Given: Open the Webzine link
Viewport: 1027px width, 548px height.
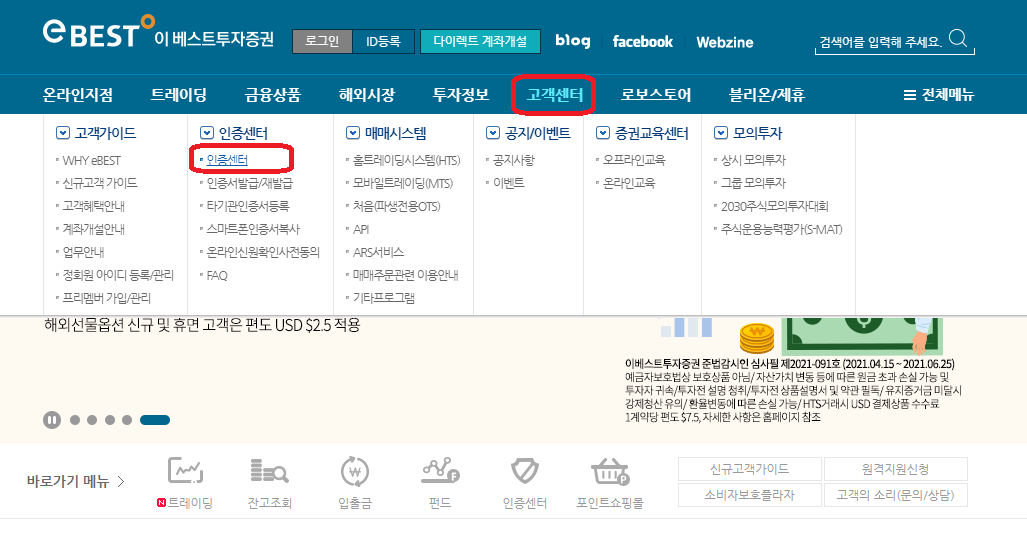Looking at the screenshot, I should coord(725,42).
